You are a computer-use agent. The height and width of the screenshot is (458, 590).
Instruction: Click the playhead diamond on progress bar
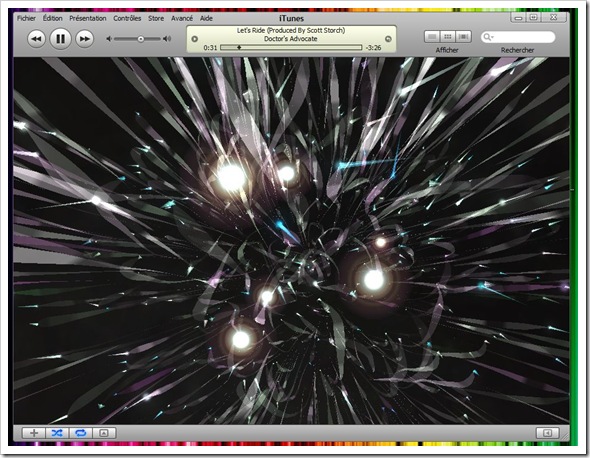[239, 47]
